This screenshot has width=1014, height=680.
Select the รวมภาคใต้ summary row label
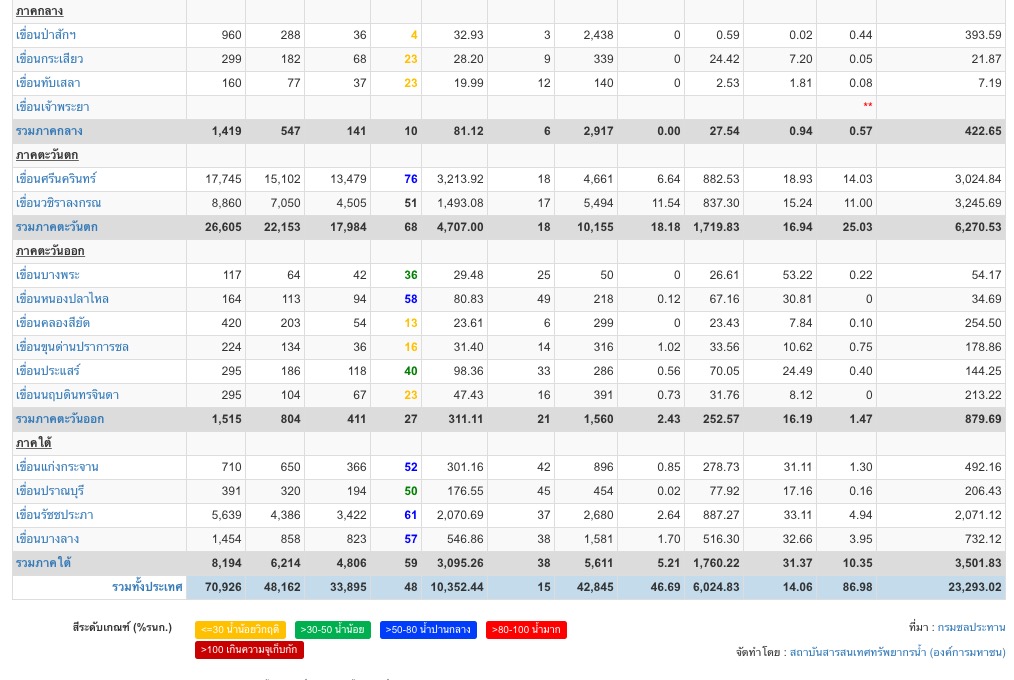(x=43, y=563)
